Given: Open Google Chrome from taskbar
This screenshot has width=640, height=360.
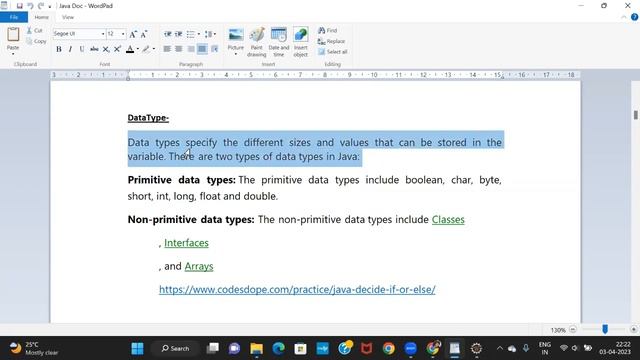Looking at the screenshot, I should pyautogui.click(x=389, y=349).
